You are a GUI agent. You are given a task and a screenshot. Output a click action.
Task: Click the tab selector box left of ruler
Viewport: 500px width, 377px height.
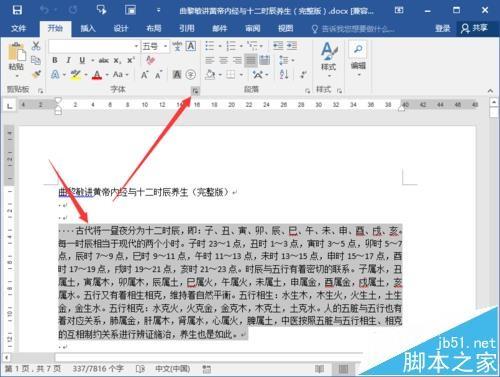coord(10,106)
